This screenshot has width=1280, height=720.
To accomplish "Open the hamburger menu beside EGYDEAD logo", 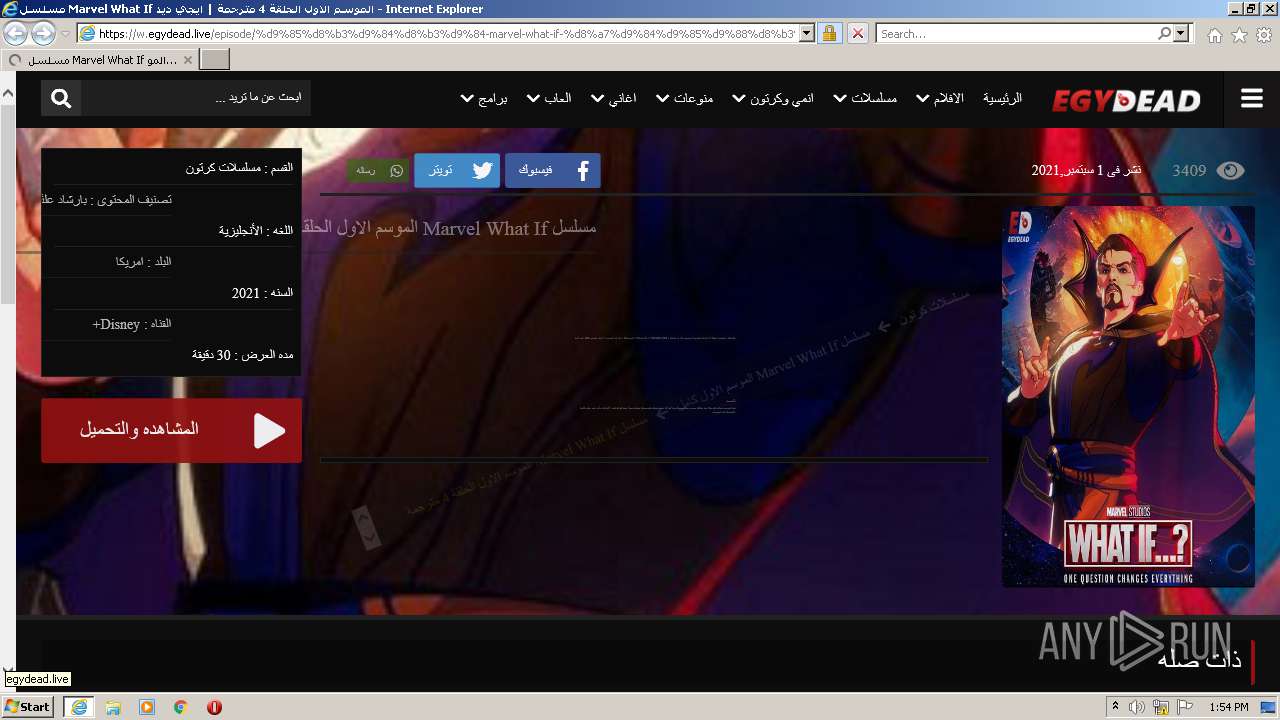I will click(x=1252, y=98).
